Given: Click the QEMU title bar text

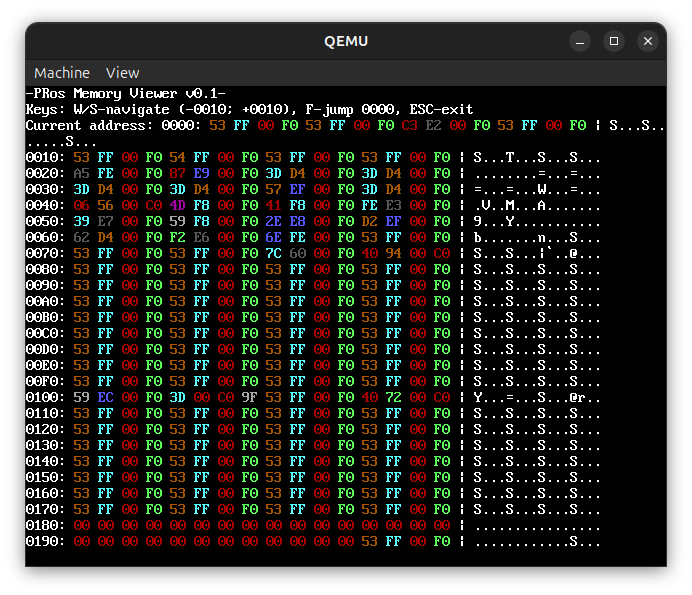Looking at the screenshot, I should point(346,41).
